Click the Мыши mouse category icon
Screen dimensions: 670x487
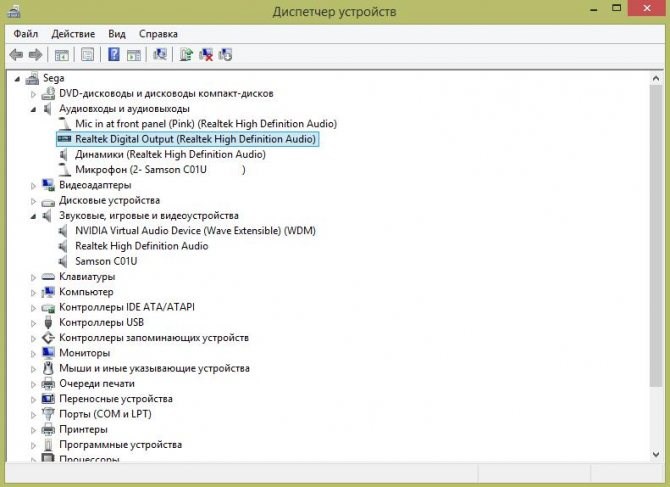pos(48,368)
